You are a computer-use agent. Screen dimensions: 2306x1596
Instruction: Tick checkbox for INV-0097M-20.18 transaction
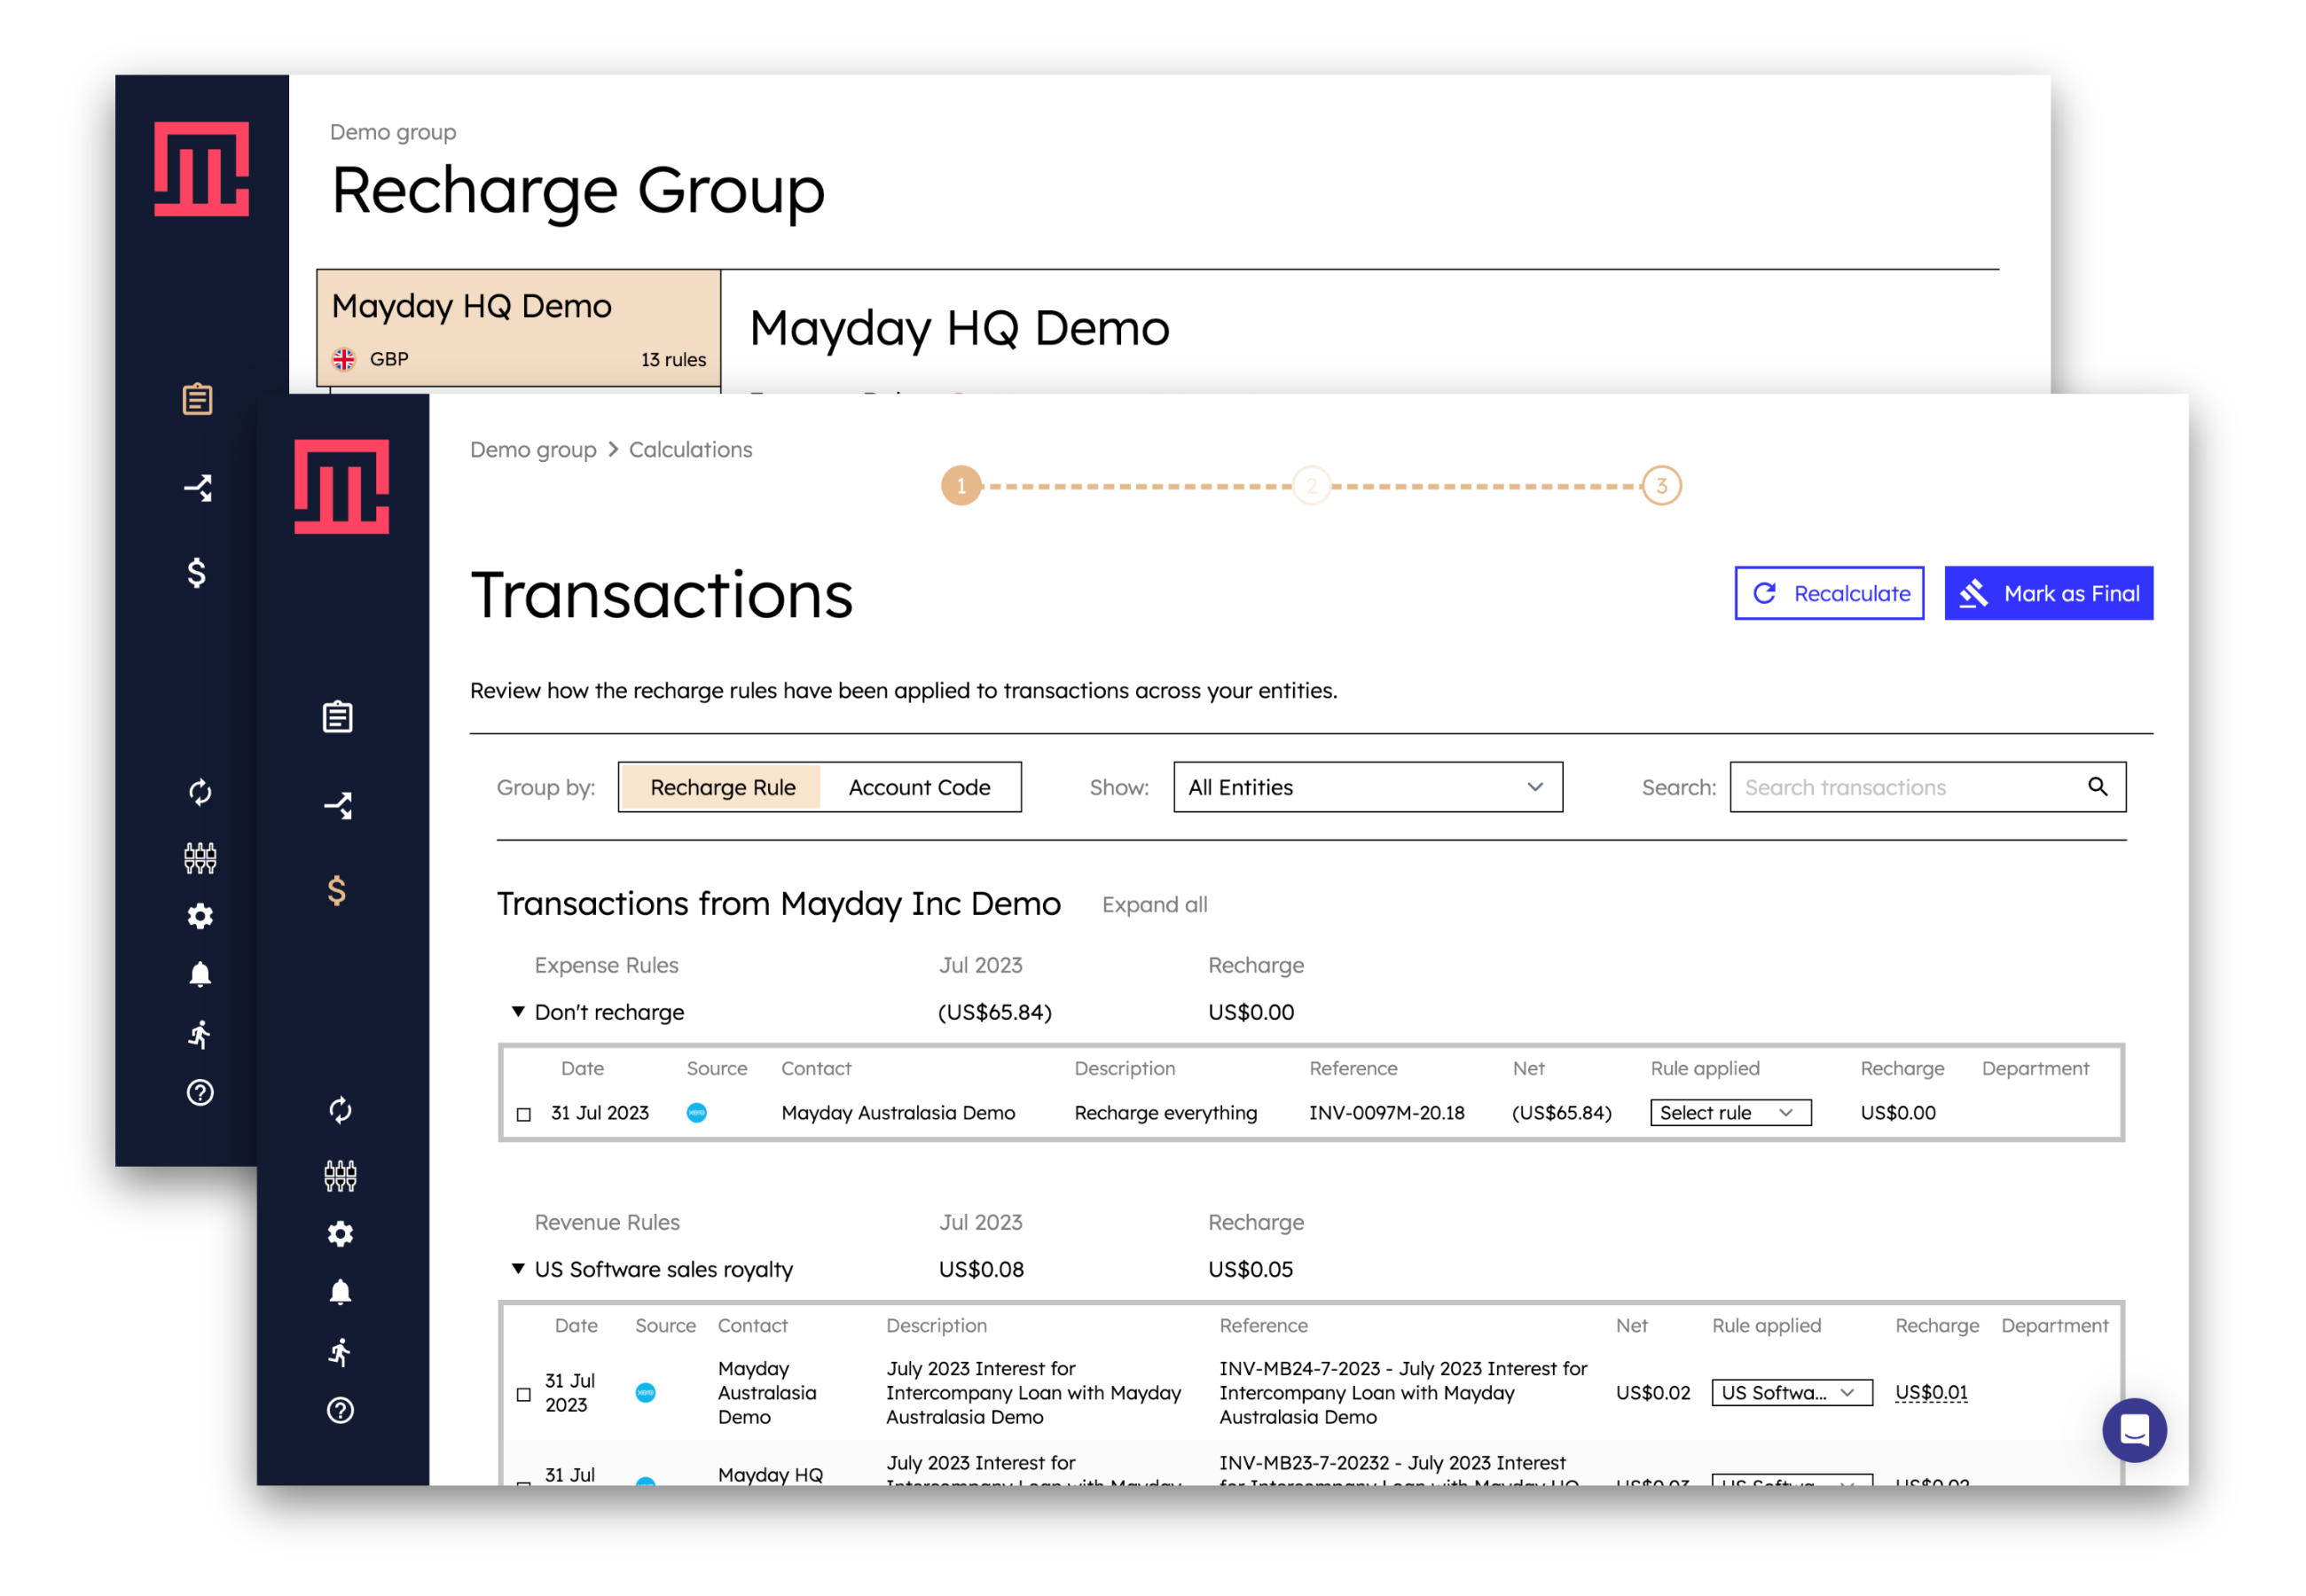[523, 1114]
